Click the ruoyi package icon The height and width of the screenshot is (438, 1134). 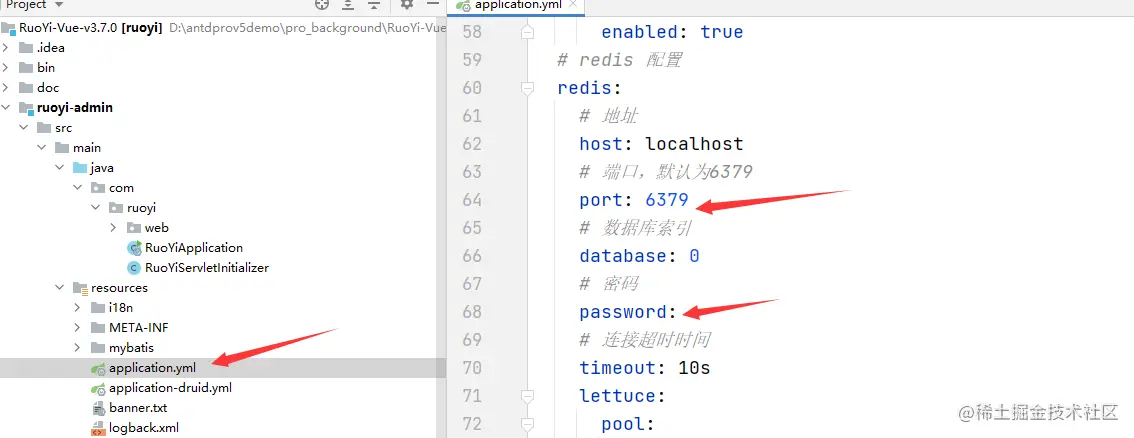[116, 208]
